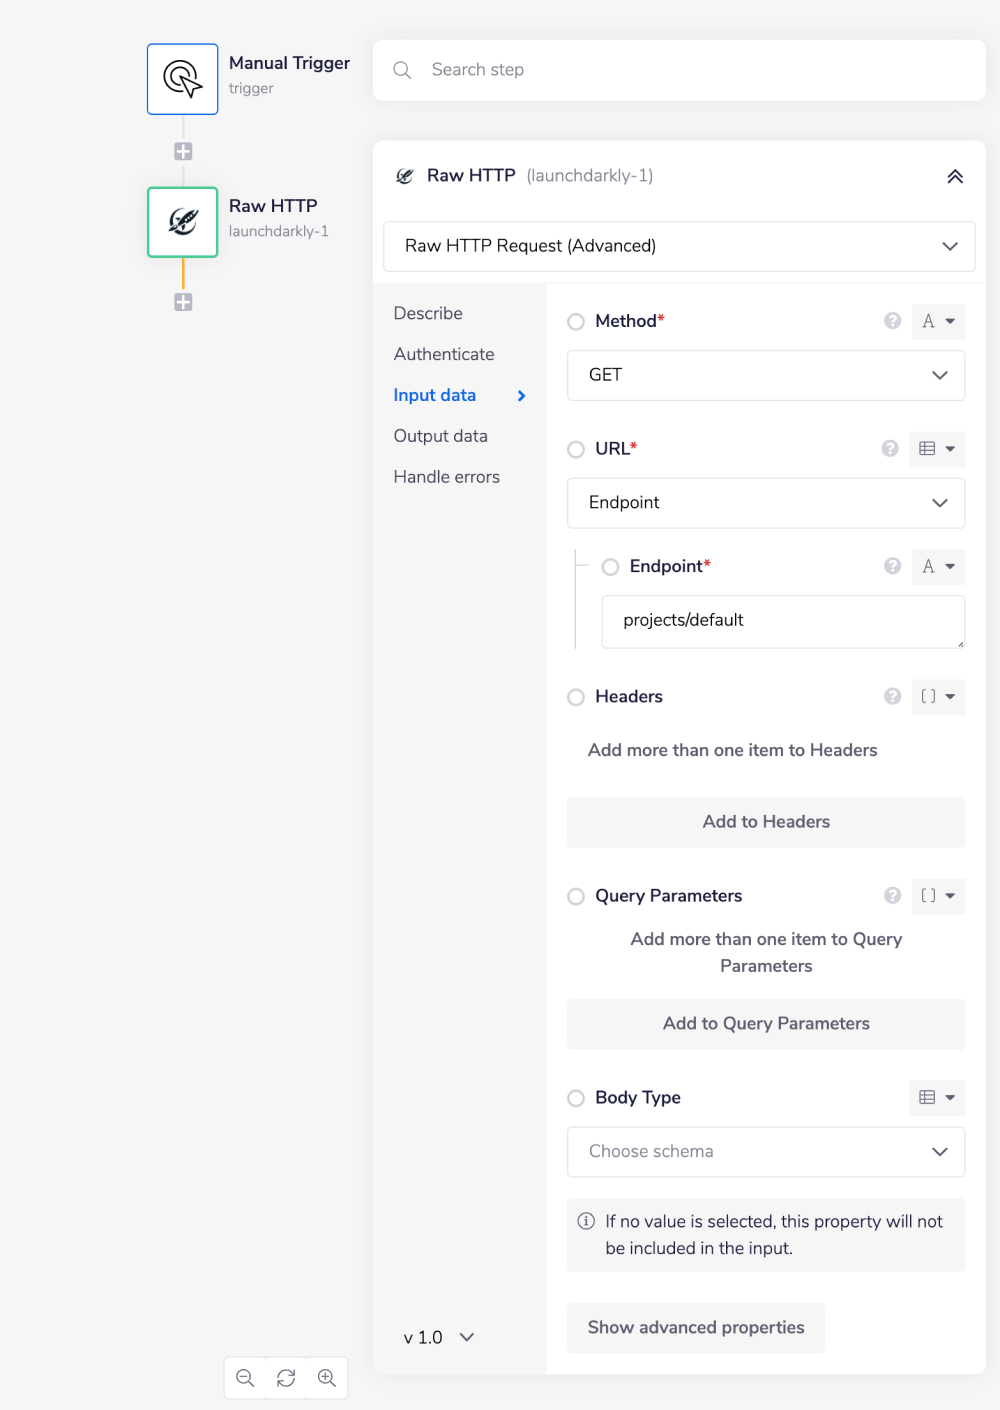Viewport: 1000px width, 1410px height.
Task: Edit the projects/default endpoint value
Action: 783,620
